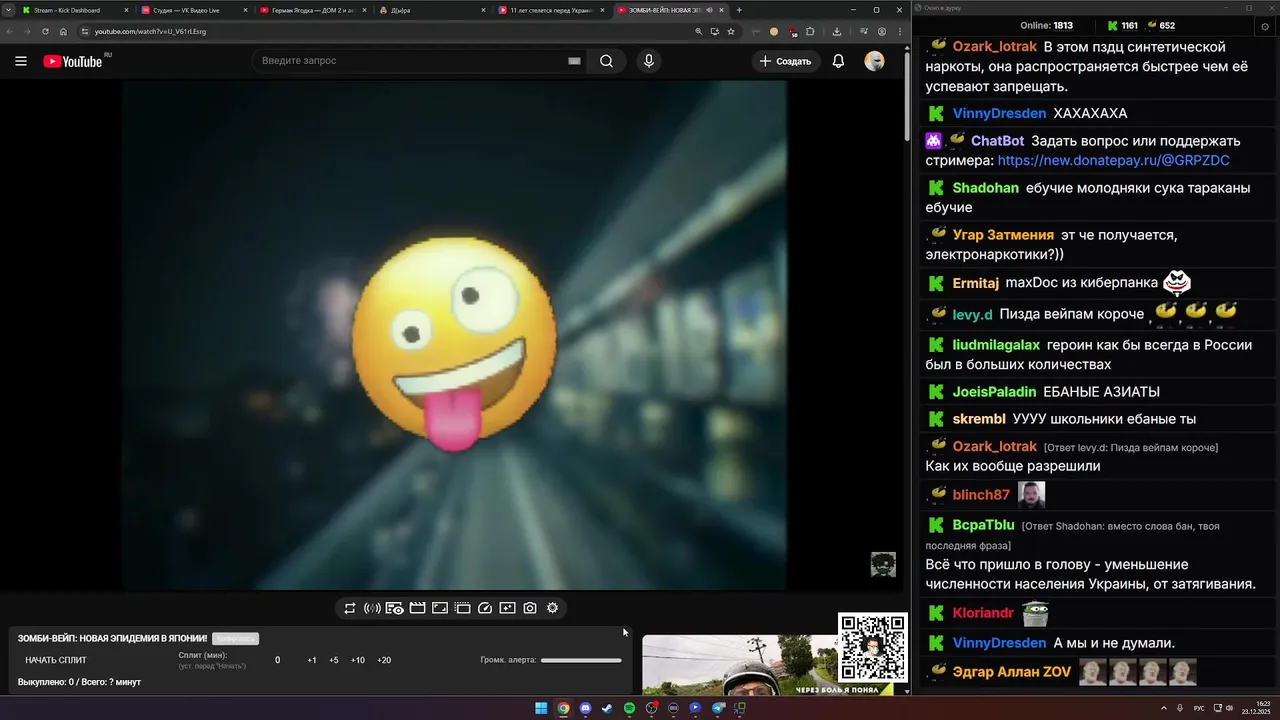Open YouTube notifications bell
Viewport: 1280px width, 720px height.
pos(838,61)
